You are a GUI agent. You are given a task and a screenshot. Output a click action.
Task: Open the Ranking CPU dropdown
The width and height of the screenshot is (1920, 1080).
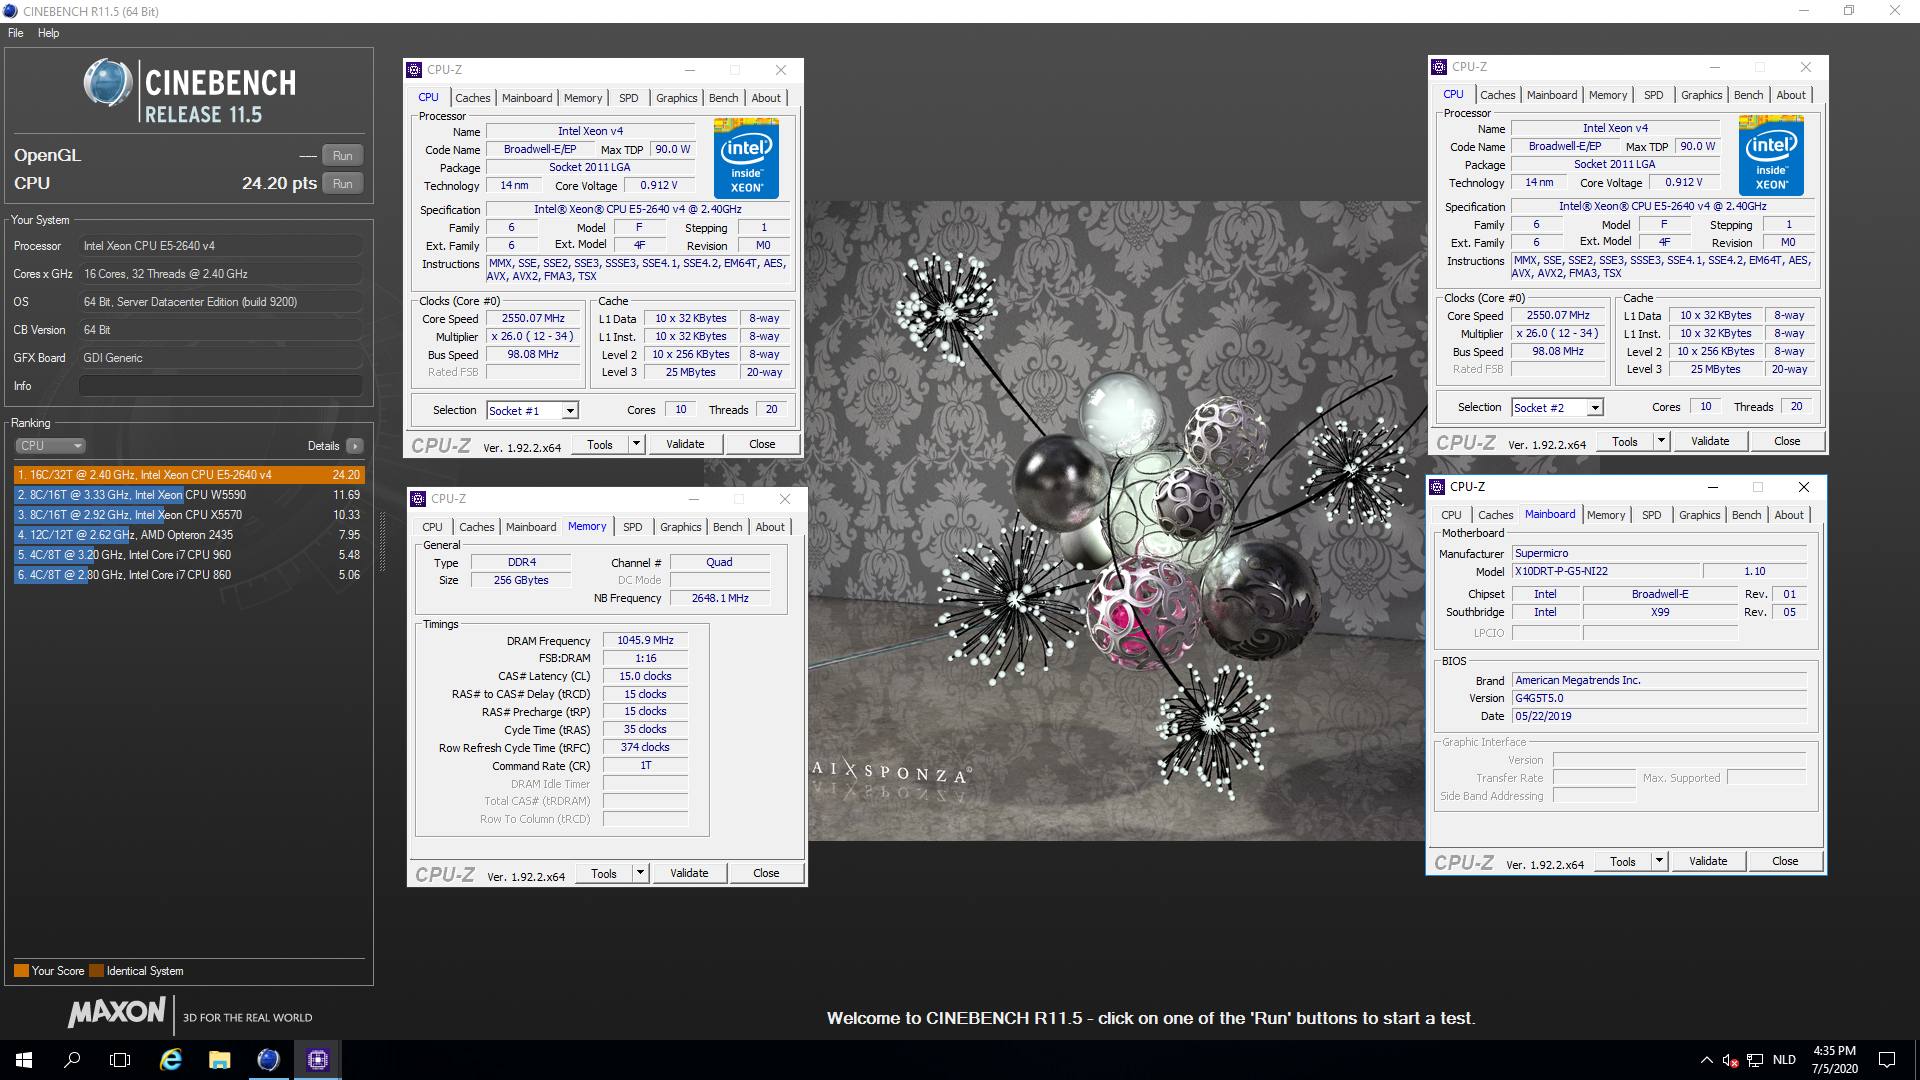click(x=50, y=446)
